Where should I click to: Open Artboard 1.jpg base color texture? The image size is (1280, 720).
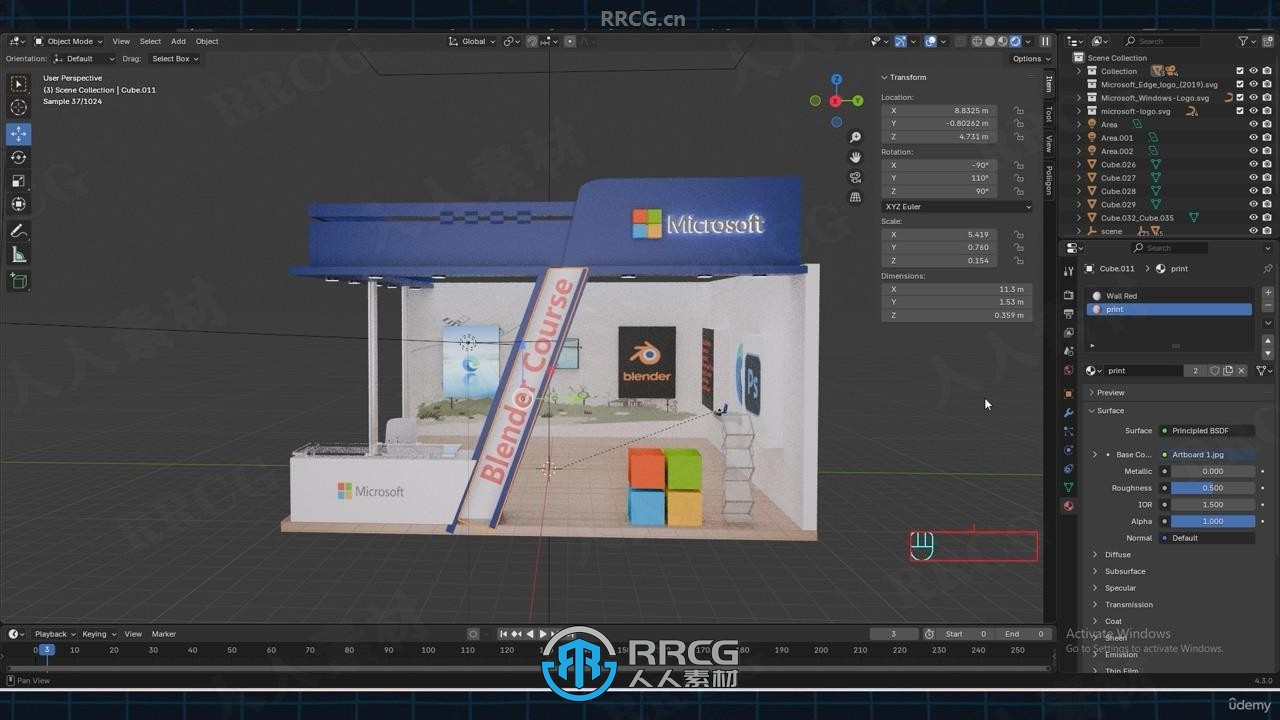click(1206, 455)
